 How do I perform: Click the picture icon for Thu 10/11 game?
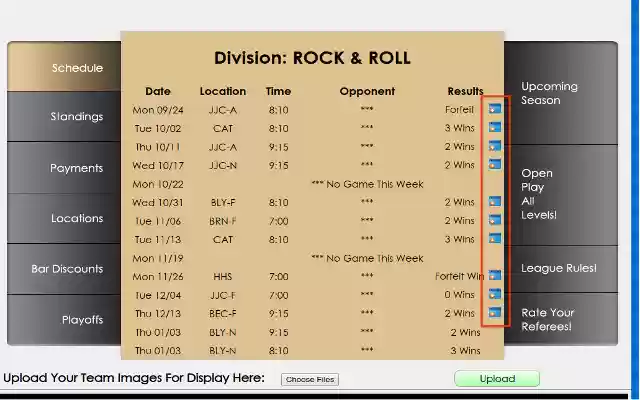pos(494,146)
